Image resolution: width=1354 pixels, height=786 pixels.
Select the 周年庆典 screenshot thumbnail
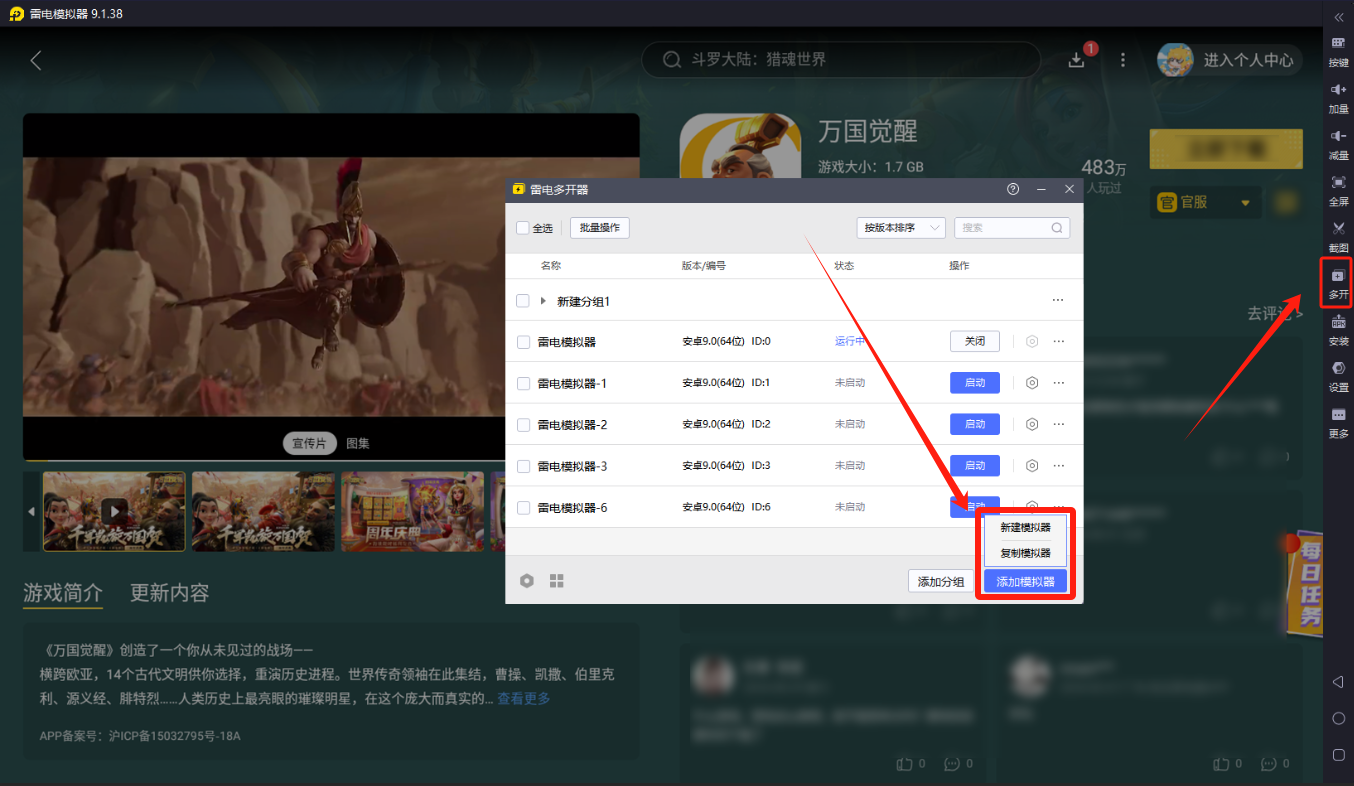412,511
